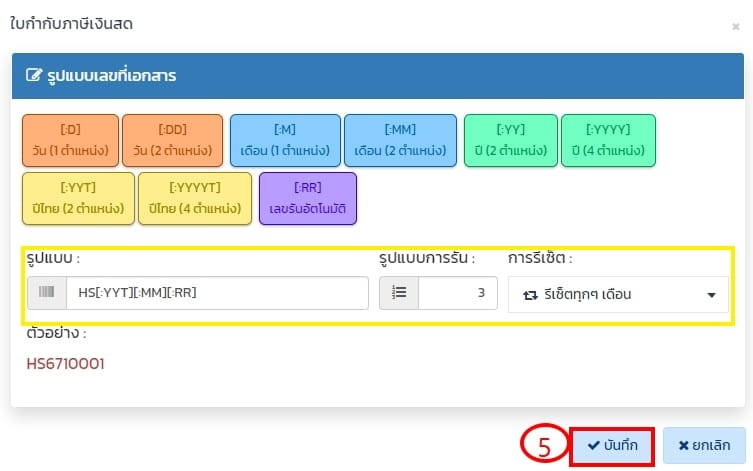This screenshot has width=753, height=471.
Task: Insert the [:D] one-digit day token
Action: pos(71,140)
